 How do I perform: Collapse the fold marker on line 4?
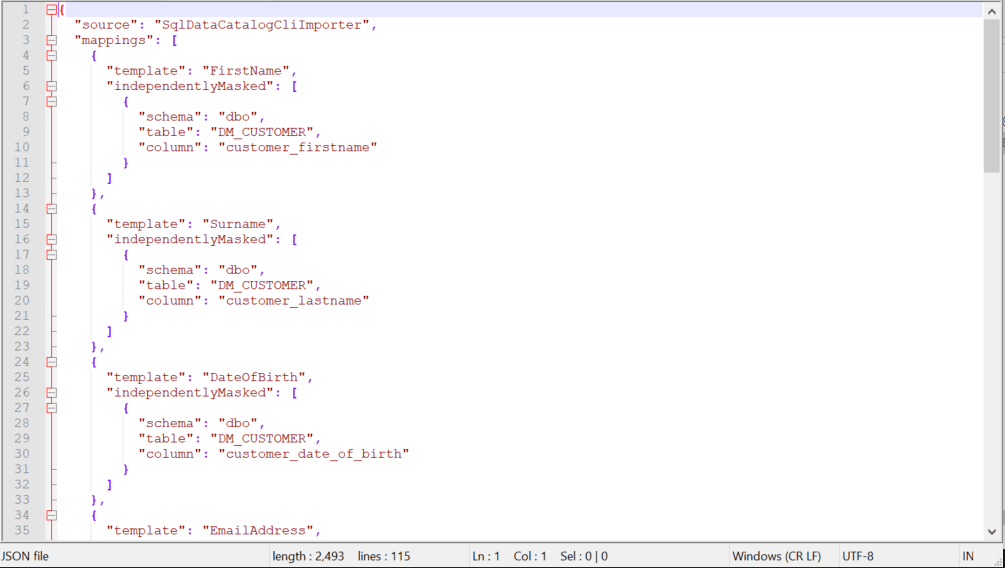51,56
